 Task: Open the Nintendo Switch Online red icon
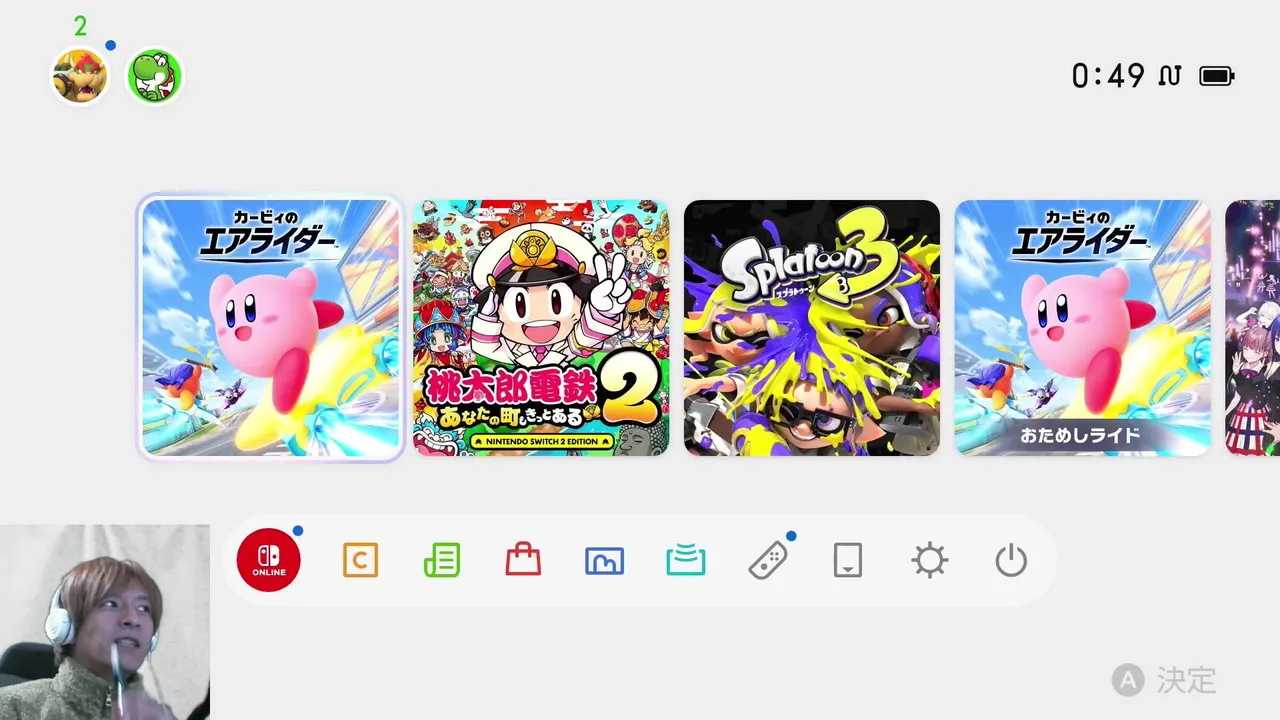coord(268,560)
